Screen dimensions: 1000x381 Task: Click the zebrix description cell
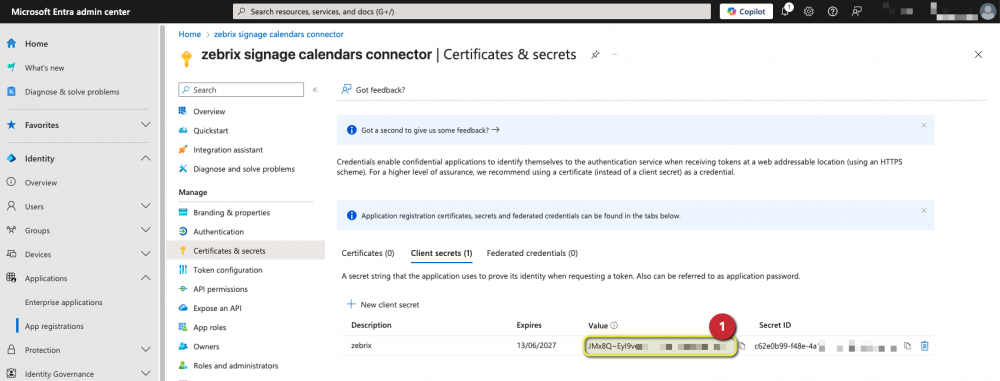361,345
